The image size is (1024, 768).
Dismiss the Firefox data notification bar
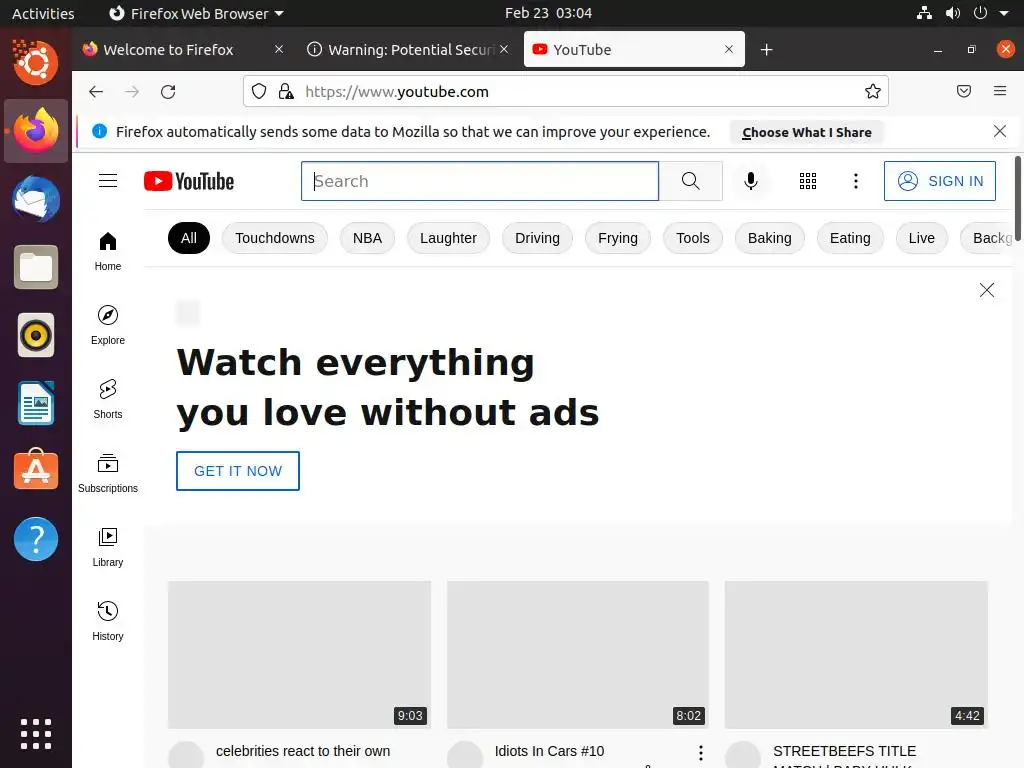click(999, 131)
